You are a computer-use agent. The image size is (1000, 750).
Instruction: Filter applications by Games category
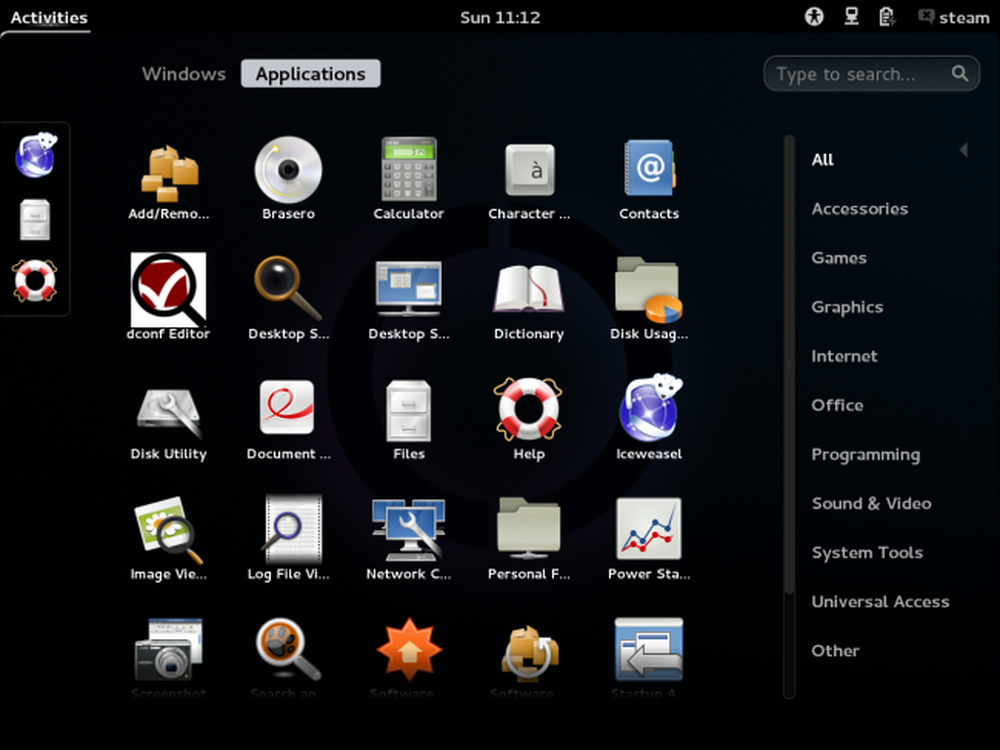pyautogui.click(x=839, y=258)
